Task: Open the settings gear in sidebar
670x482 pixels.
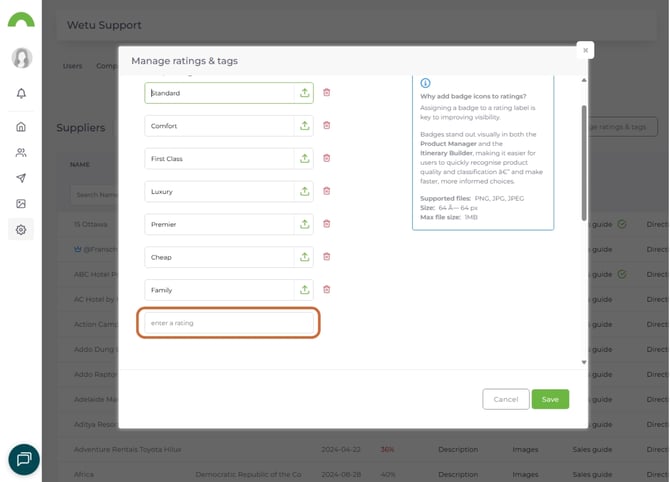Action: coord(21,230)
